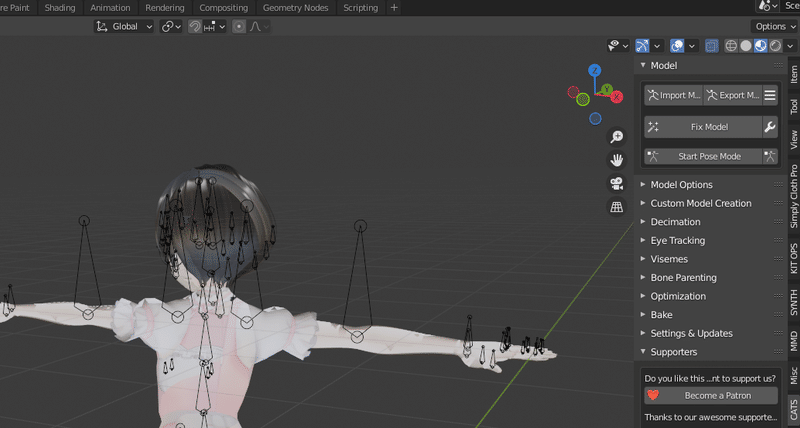The image size is (800, 428).
Task: Open the View sidebar tab
Action: point(794,139)
